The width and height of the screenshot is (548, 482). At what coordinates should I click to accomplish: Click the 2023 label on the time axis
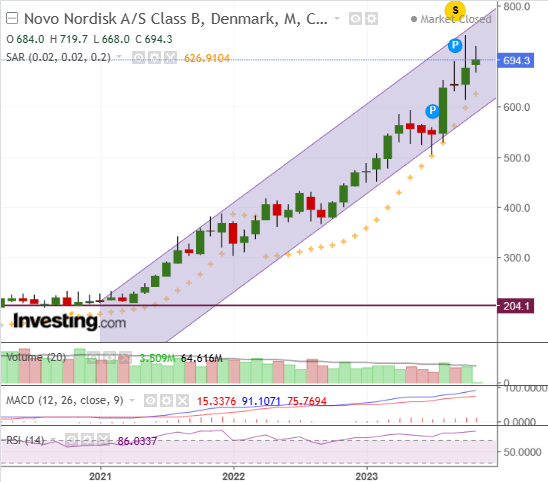pyautogui.click(x=367, y=476)
